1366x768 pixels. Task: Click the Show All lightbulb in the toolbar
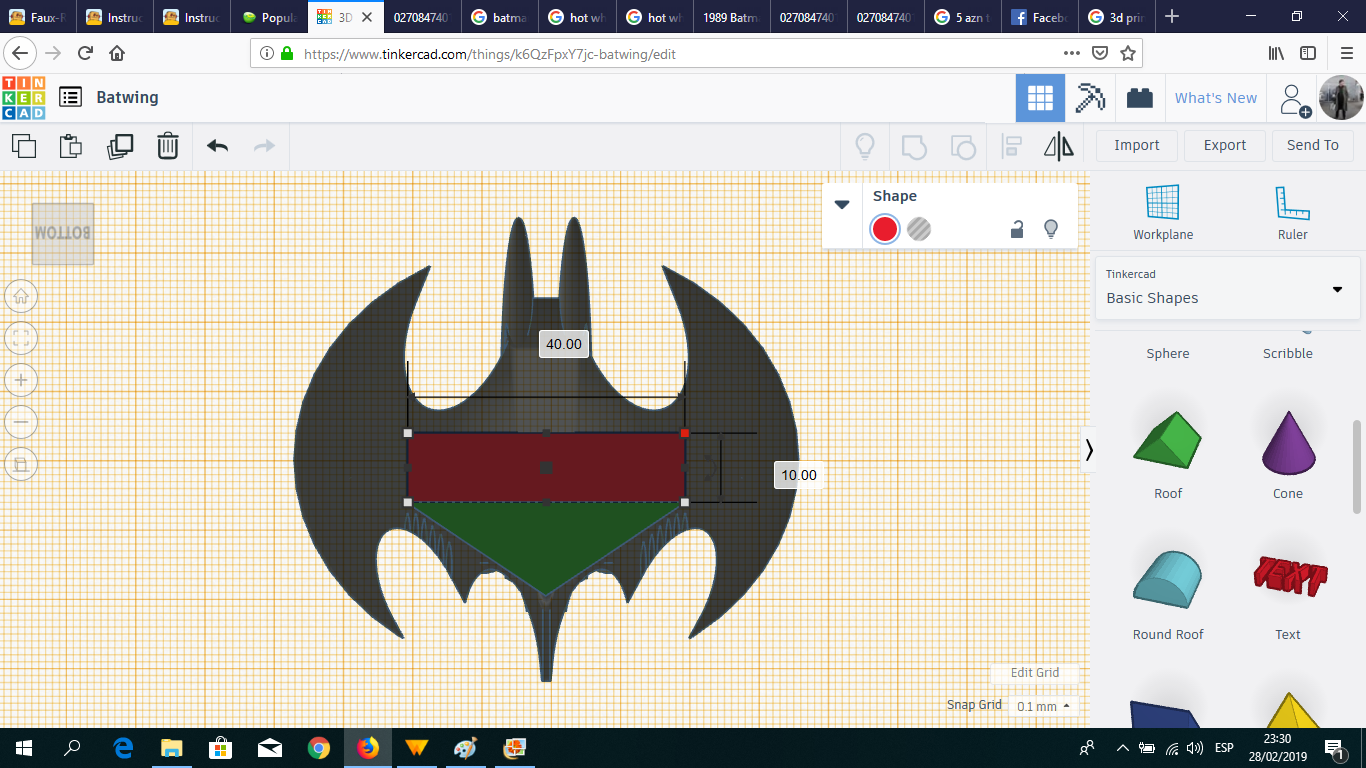click(865, 147)
